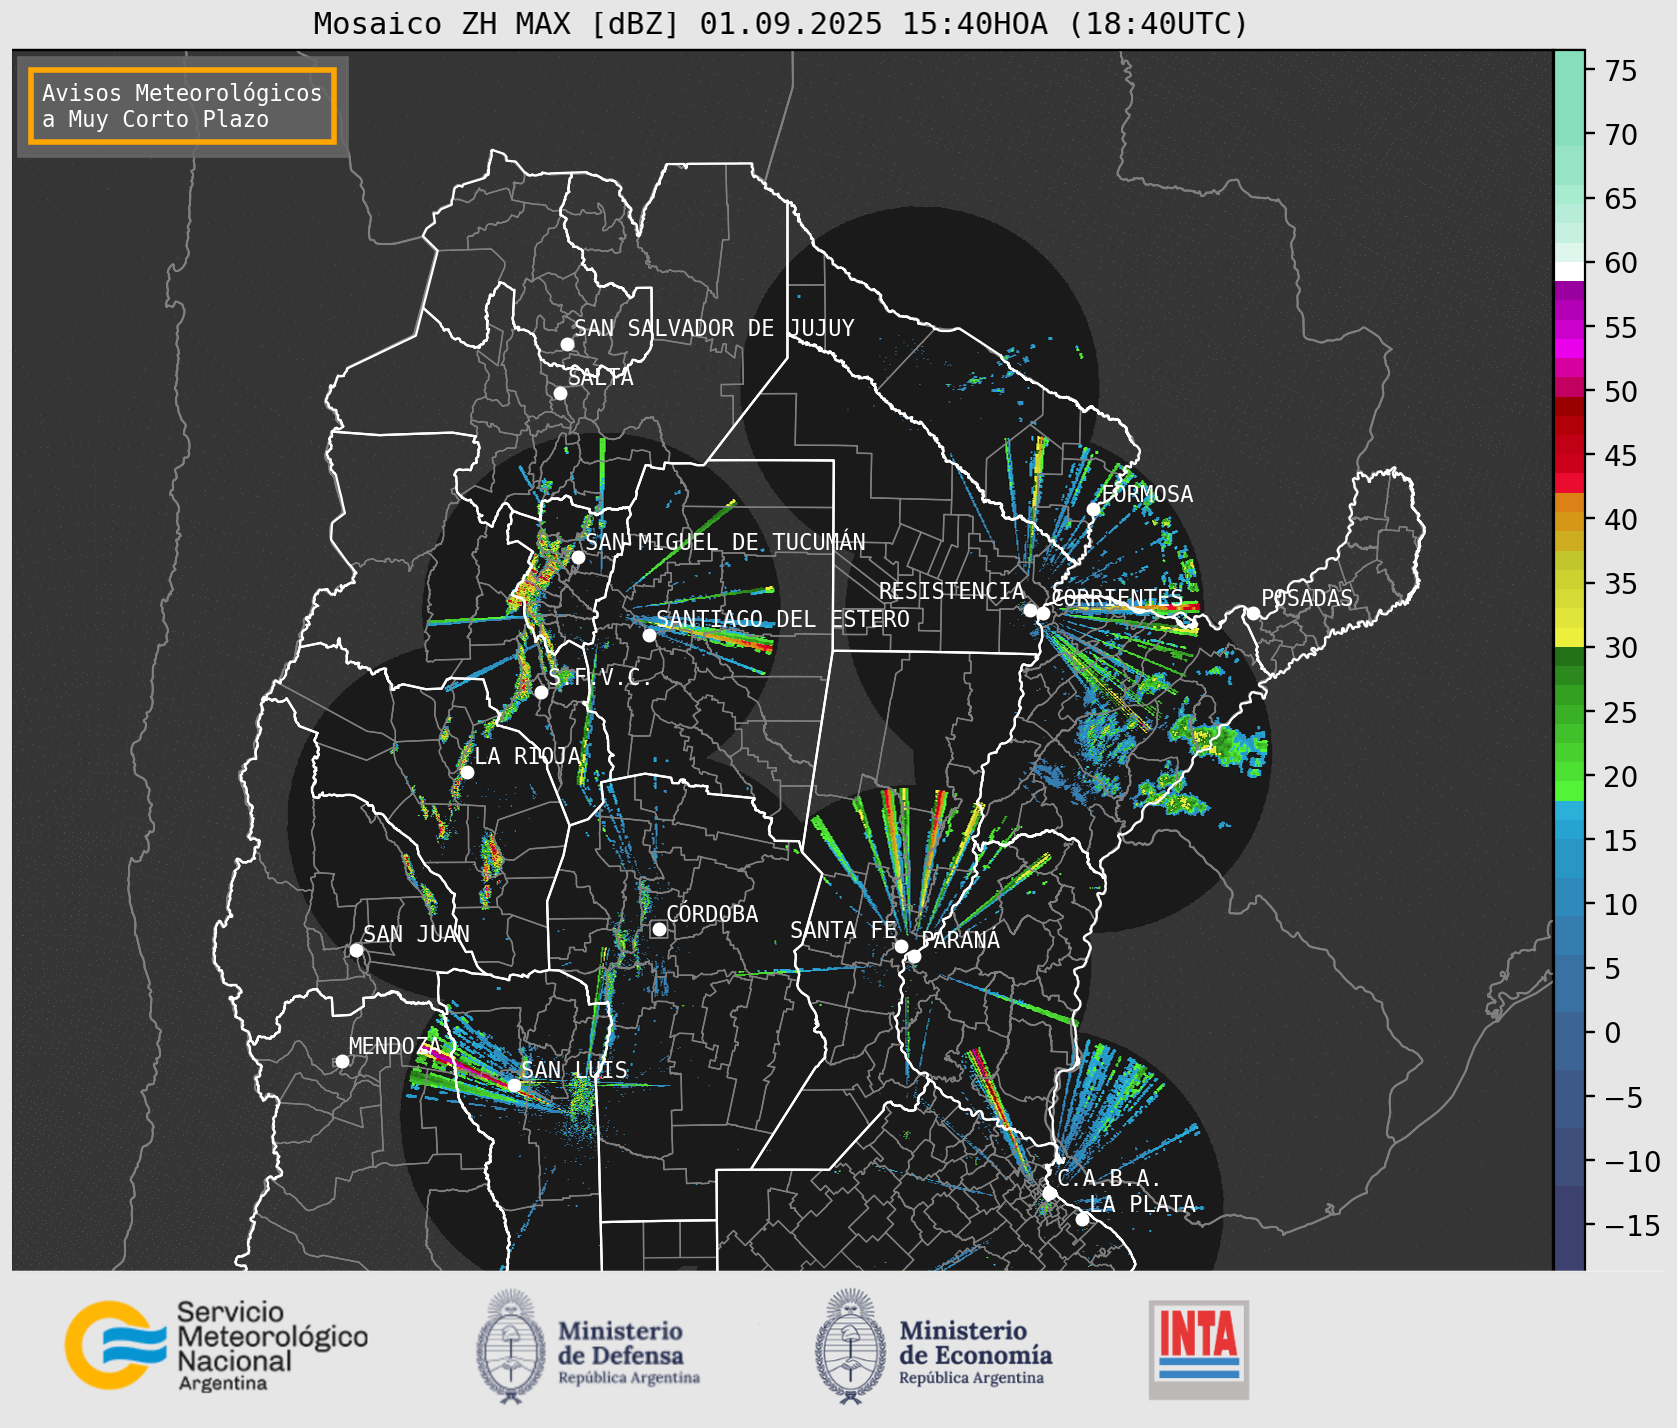Viewport: 1677px width, 1428px height.
Task: Click the CÓRDOBA label text
Action: point(712,914)
